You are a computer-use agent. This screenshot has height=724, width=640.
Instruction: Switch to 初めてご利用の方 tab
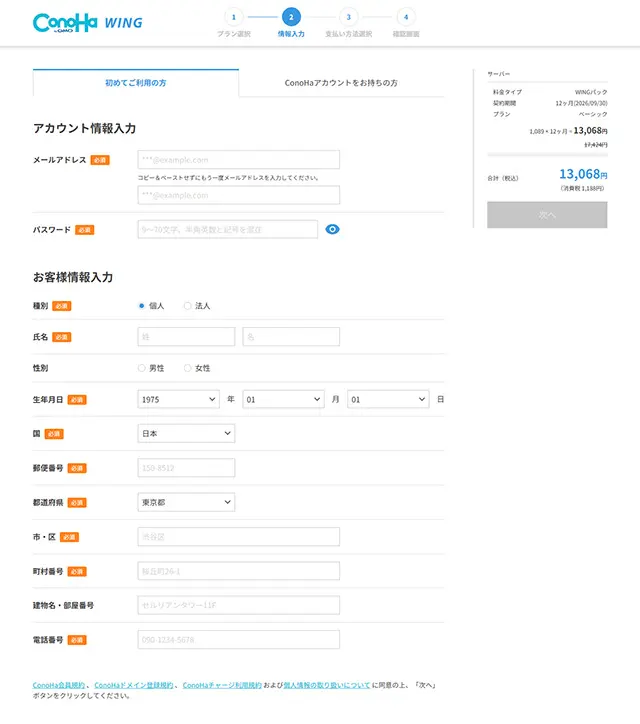136,83
